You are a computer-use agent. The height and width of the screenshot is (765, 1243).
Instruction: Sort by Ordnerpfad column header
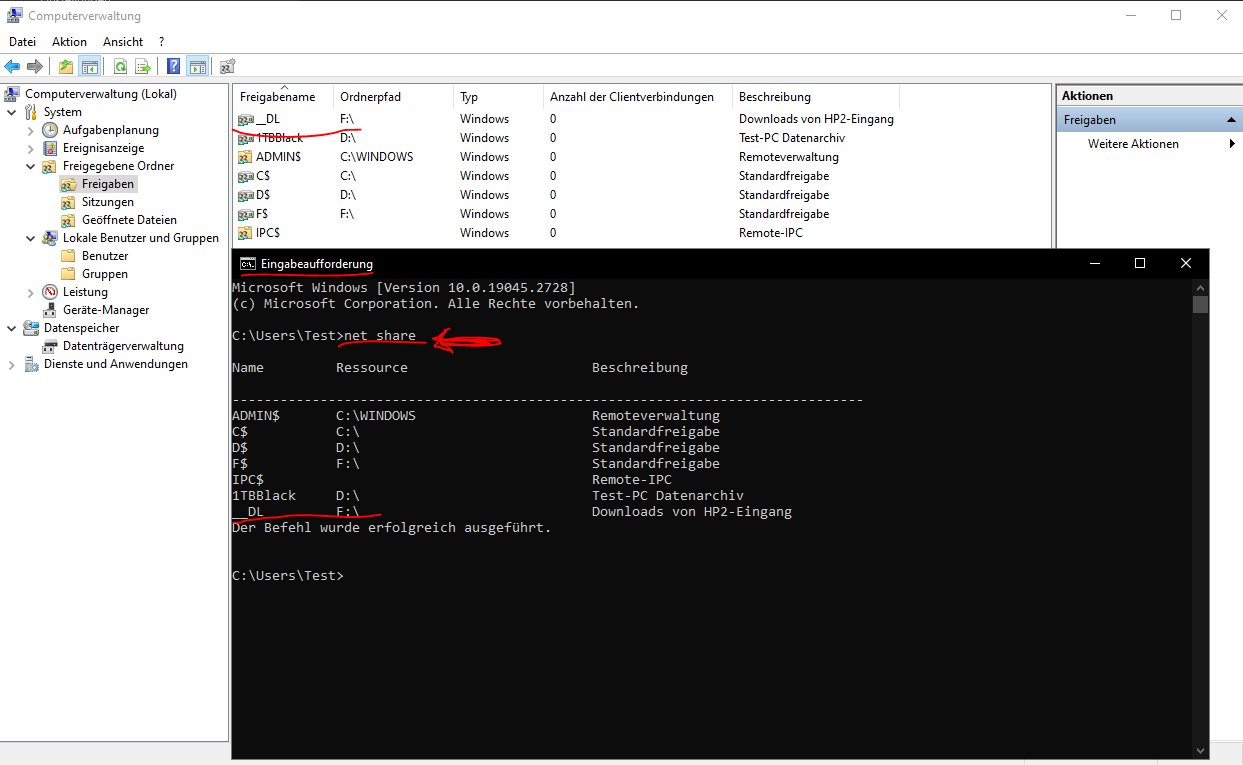pos(393,97)
